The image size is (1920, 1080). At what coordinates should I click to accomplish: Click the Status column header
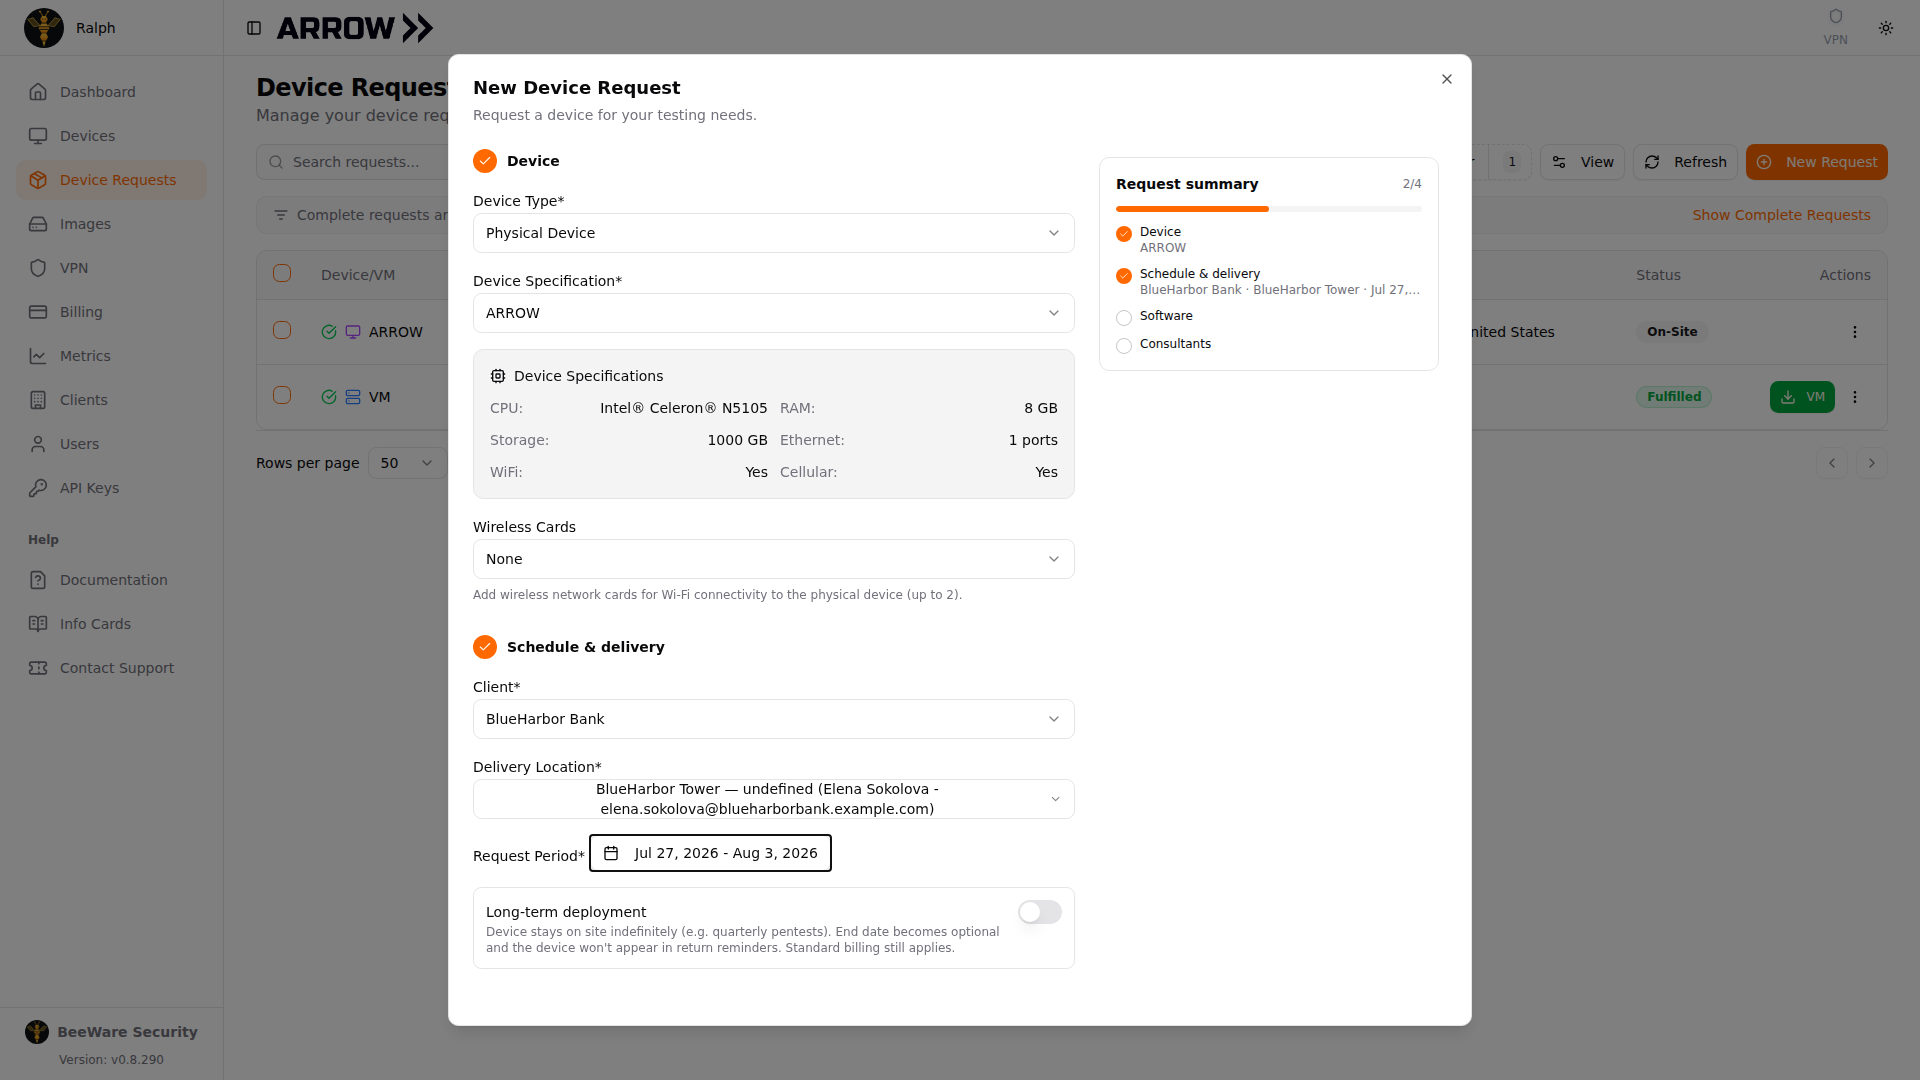(x=1658, y=275)
